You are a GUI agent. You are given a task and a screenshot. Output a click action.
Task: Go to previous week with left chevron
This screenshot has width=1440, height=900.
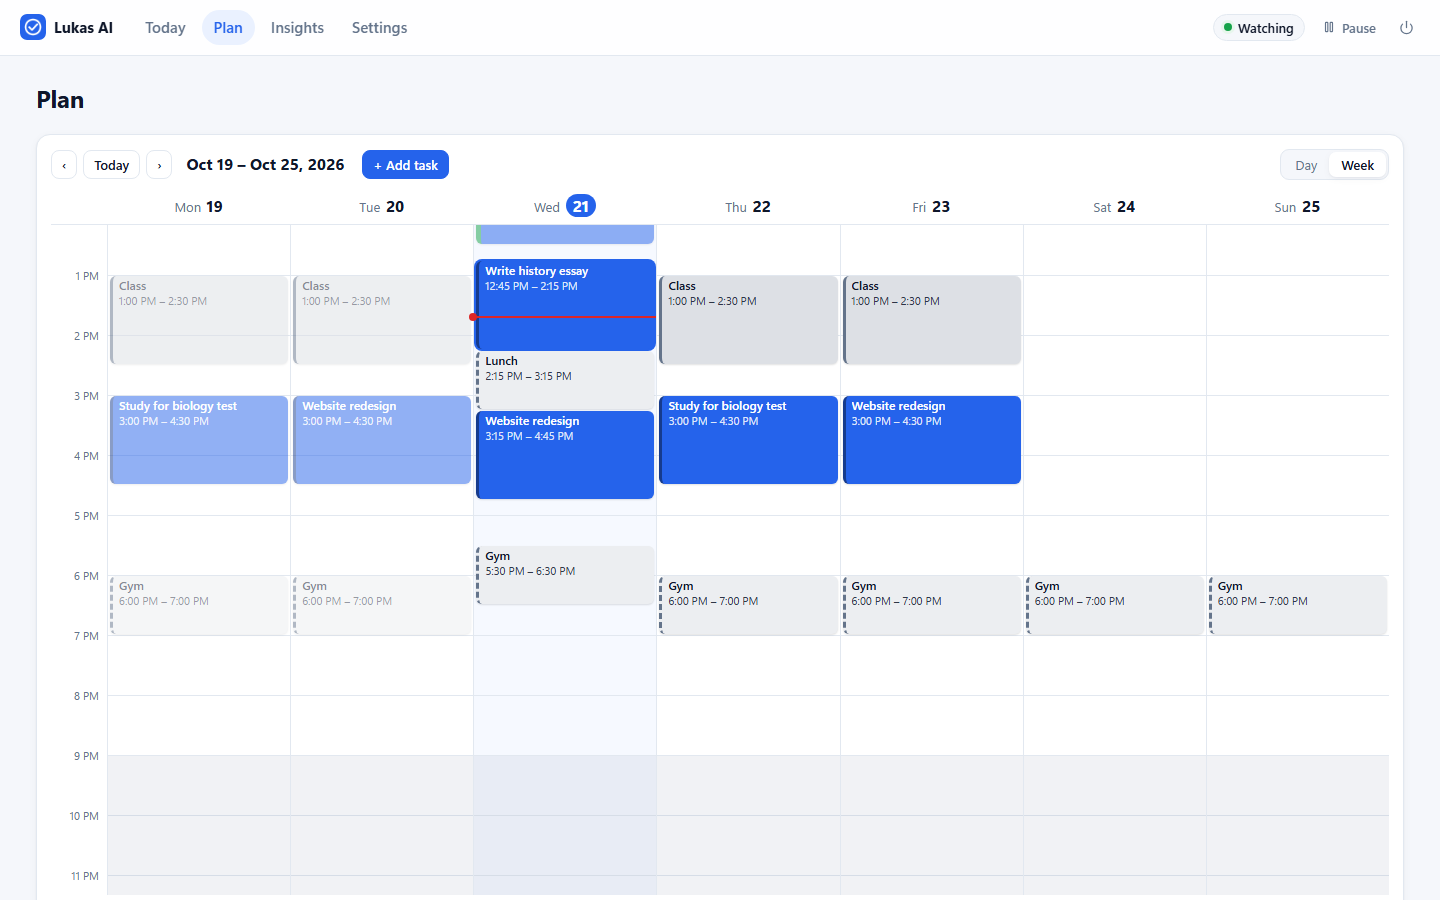pyautogui.click(x=64, y=165)
